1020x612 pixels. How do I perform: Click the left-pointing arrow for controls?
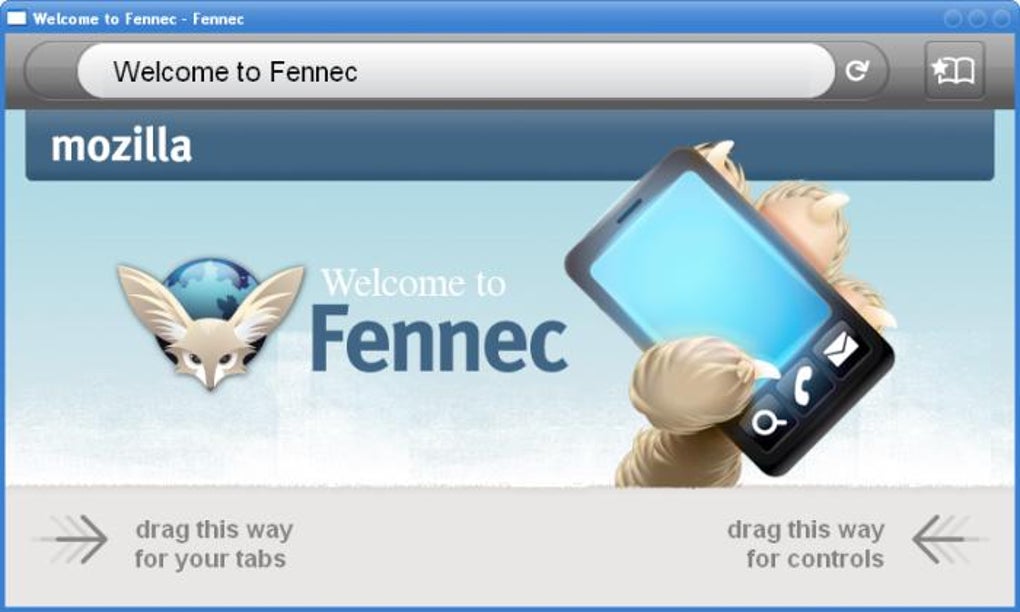948,539
